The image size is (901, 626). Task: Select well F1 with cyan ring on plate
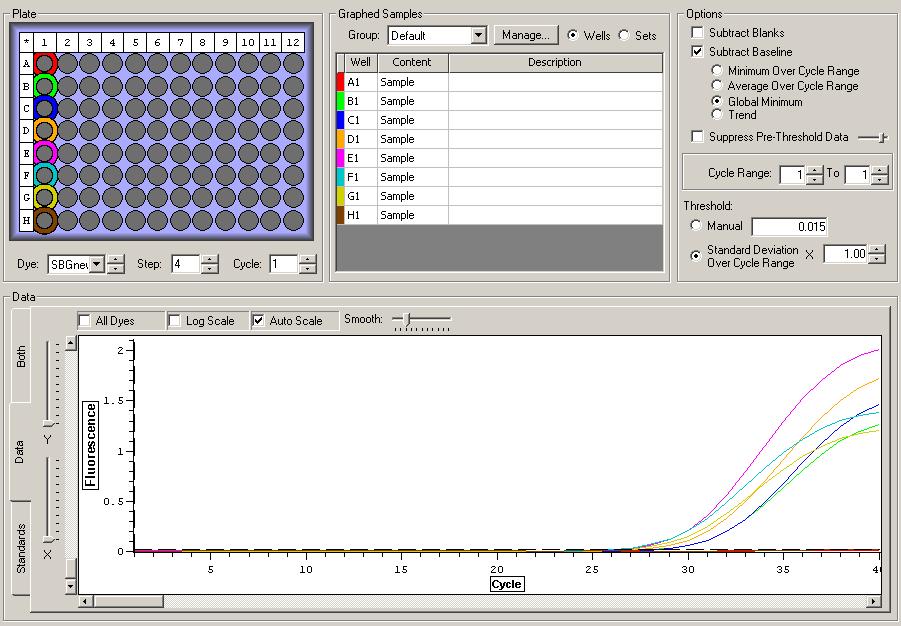click(45, 175)
